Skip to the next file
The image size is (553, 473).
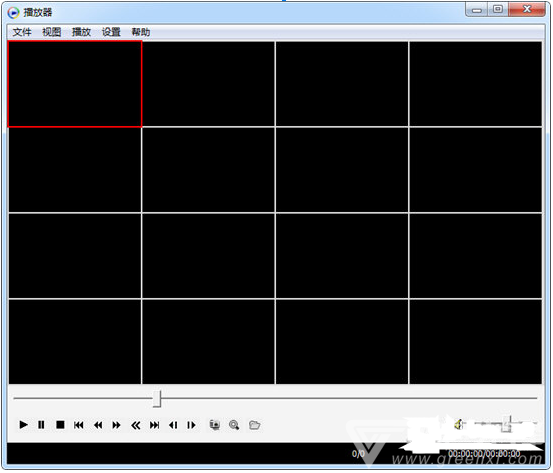[x=154, y=425]
